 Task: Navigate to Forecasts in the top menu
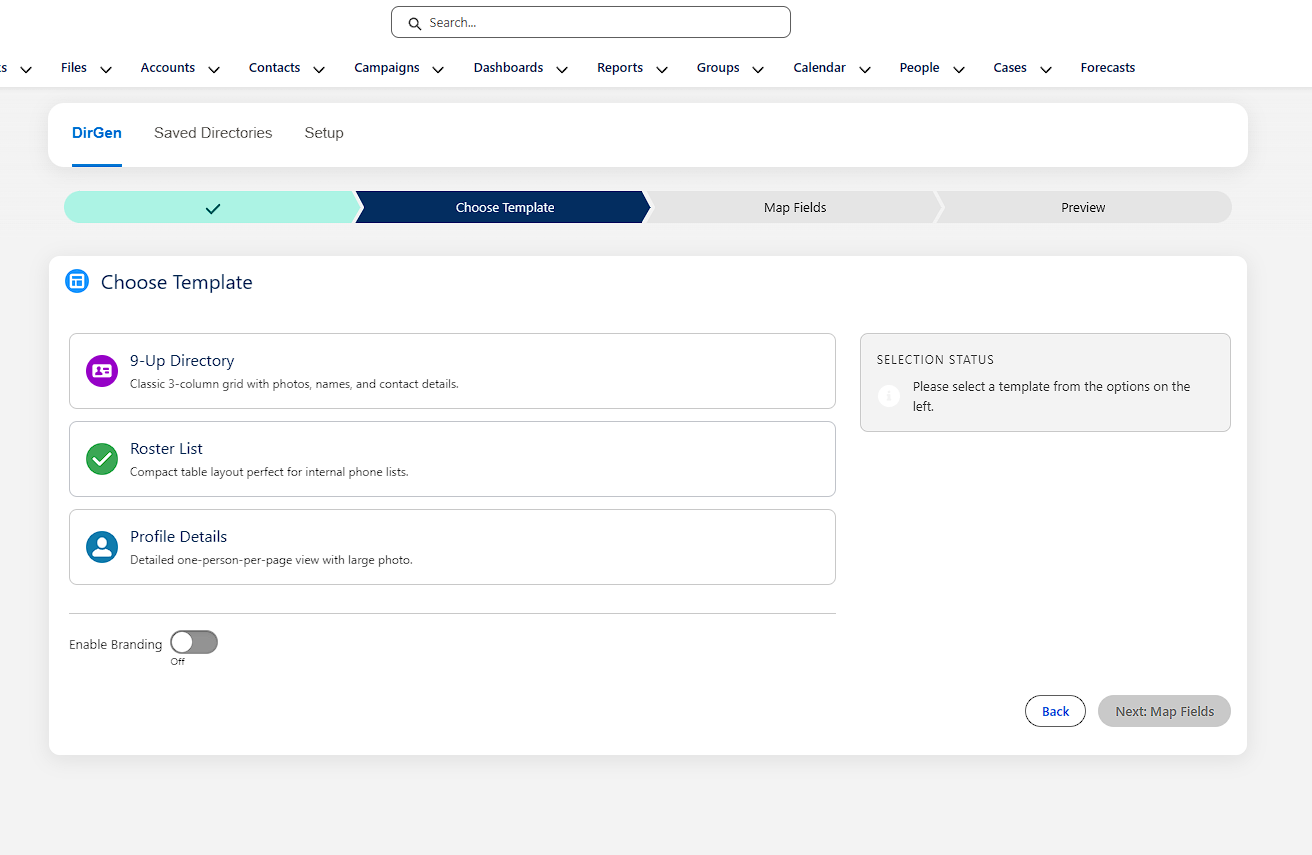click(x=1107, y=67)
